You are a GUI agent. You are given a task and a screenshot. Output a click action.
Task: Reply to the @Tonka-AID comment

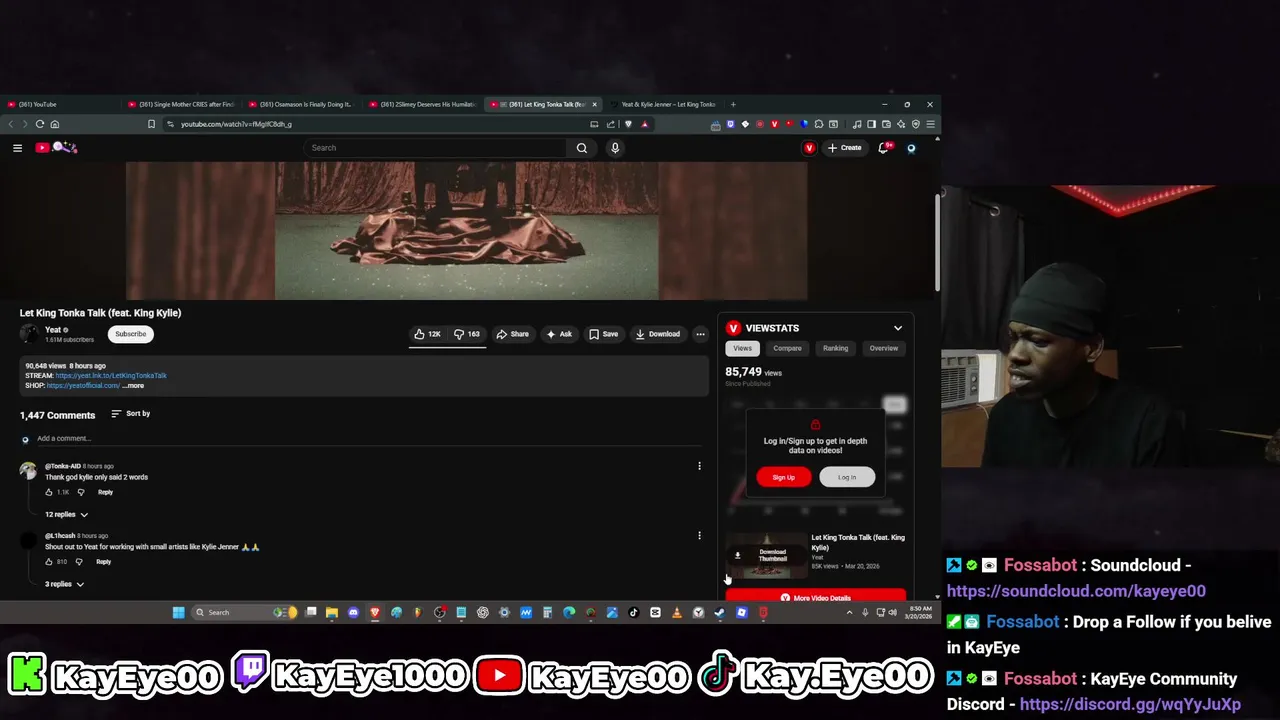tap(105, 492)
